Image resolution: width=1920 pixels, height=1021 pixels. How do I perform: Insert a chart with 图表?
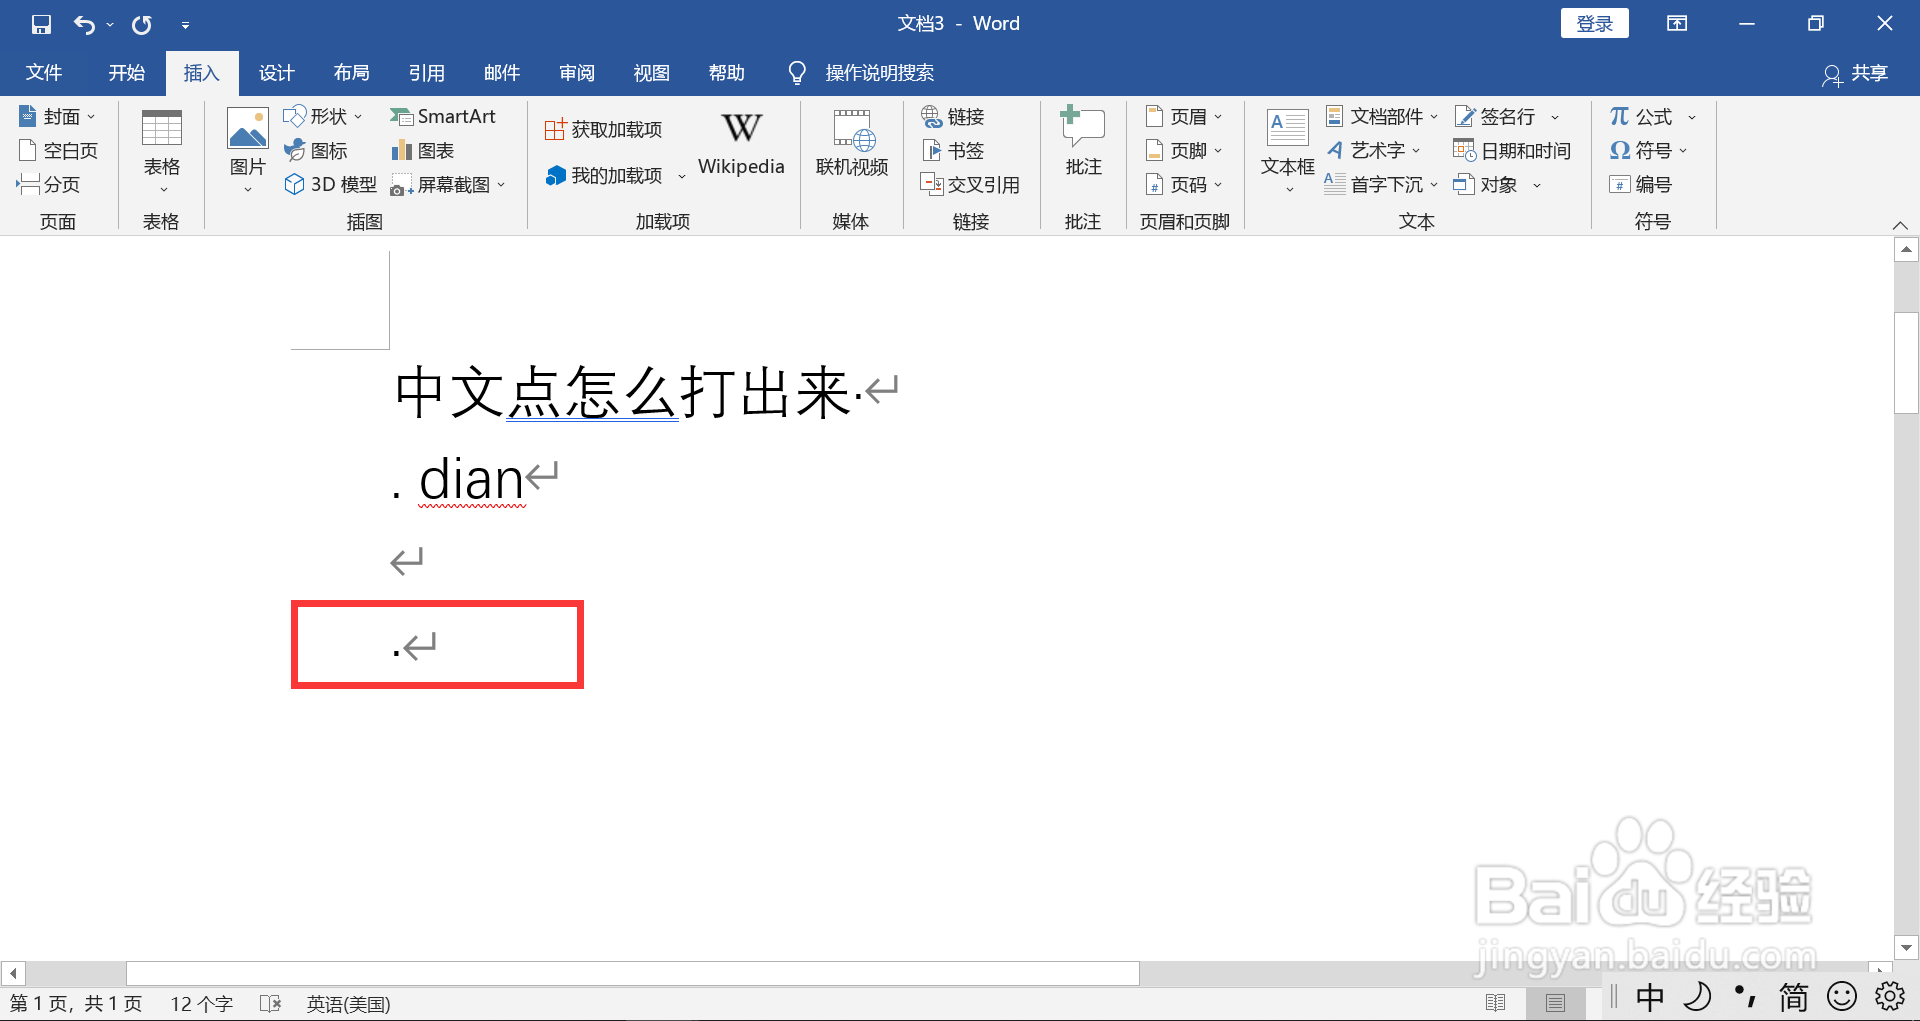[422, 150]
